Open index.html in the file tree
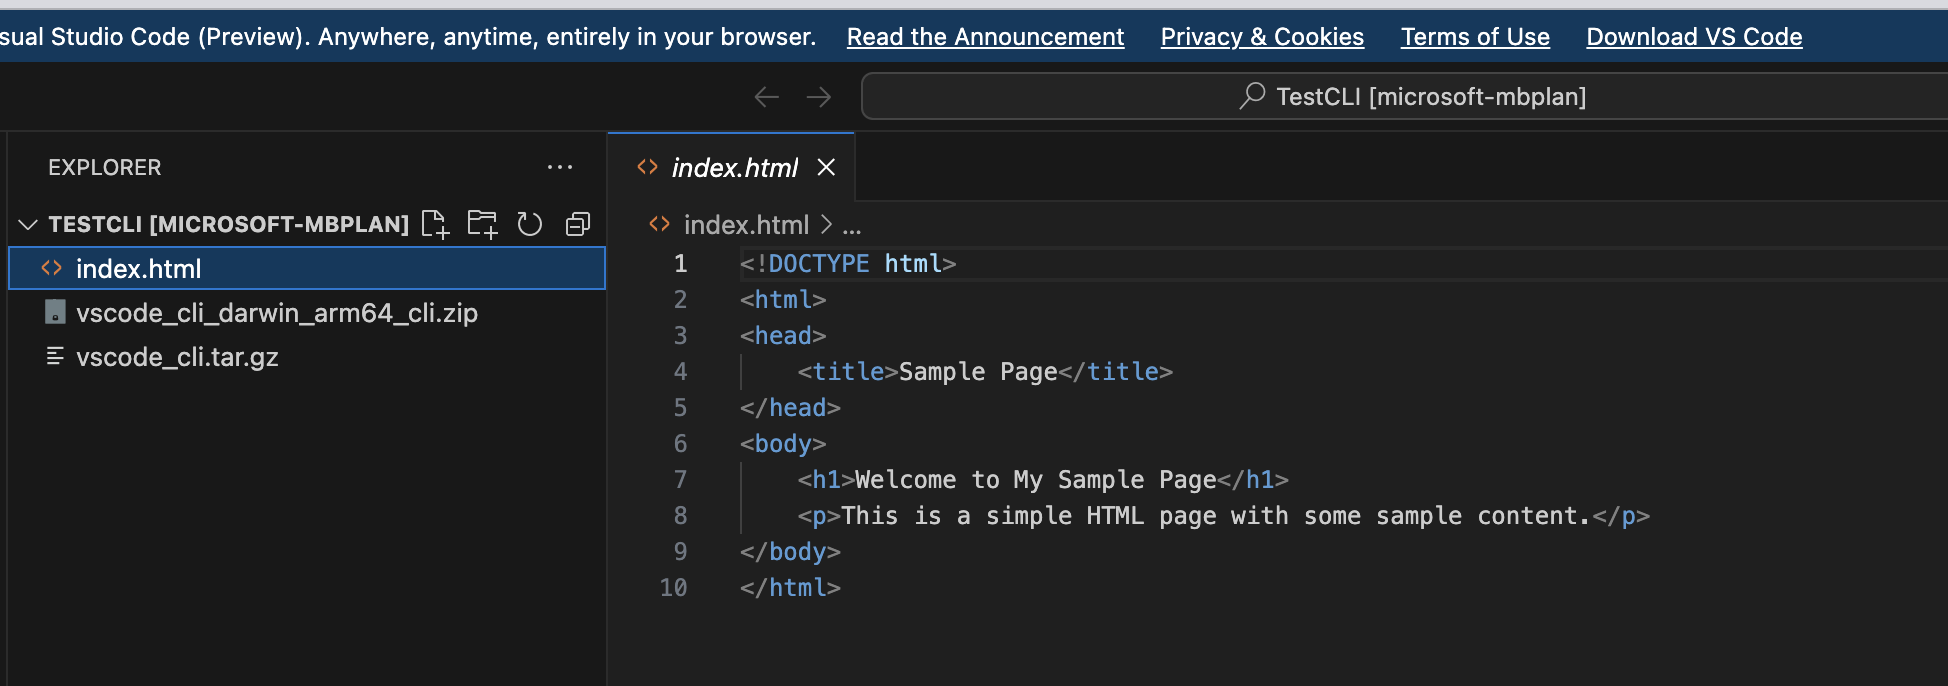This screenshot has width=1948, height=686. (x=139, y=269)
